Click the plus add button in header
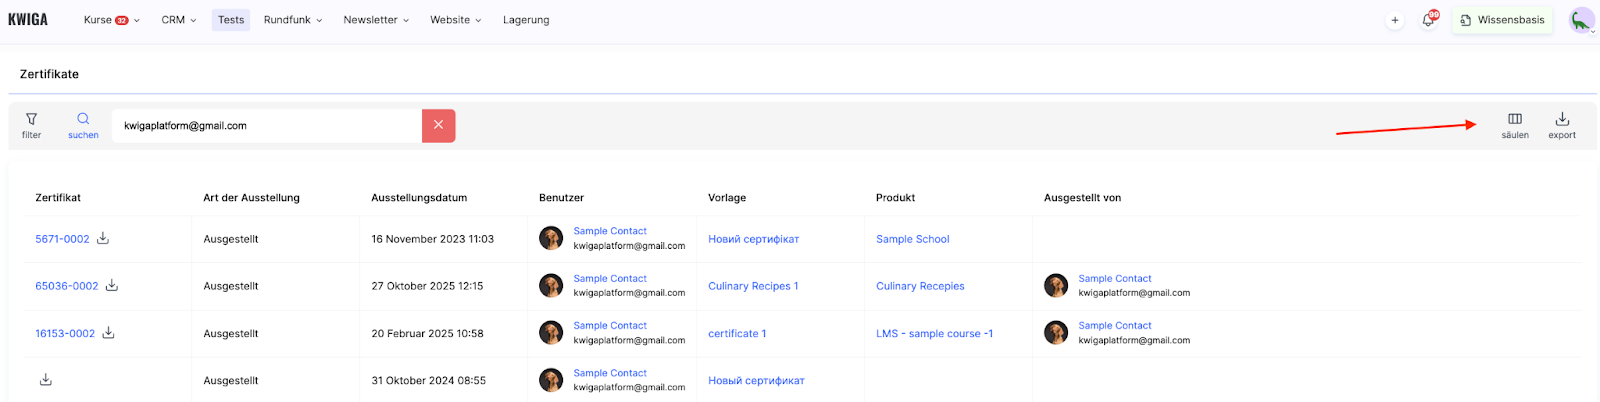Viewport: 1600px width, 402px height. pyautogui.click(x=1394, y=20)
